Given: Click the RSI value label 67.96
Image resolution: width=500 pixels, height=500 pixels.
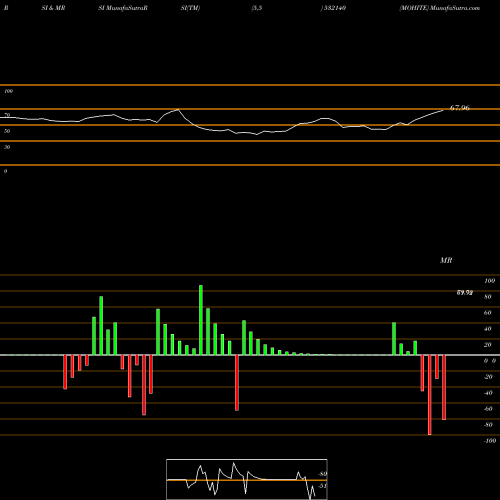Looking at the screenshot, I should [460, 108].
